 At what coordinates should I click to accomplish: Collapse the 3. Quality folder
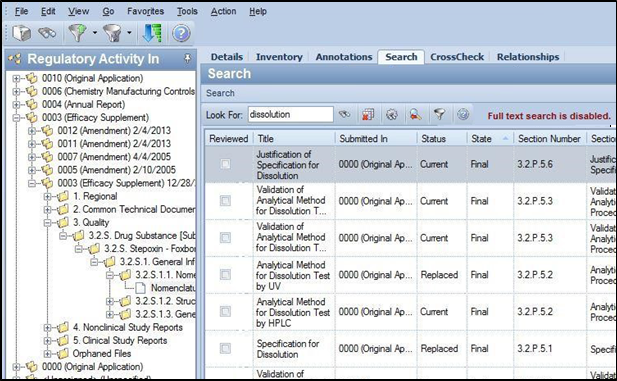47,223
